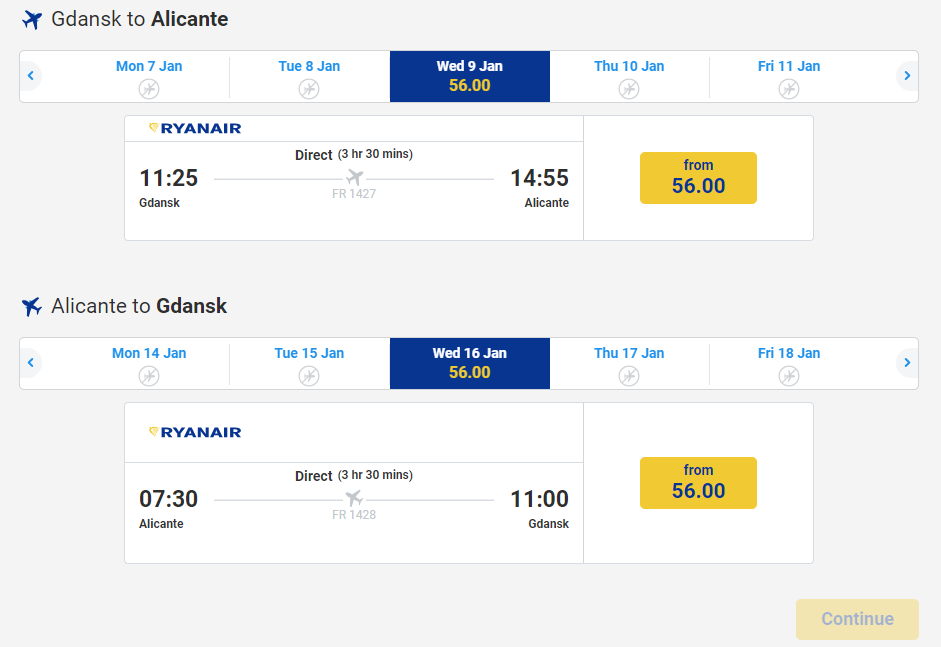
Task: Click the no-flight icon under Fri 11 Jan
Action: pyautogui.click(x=789, y=89)
